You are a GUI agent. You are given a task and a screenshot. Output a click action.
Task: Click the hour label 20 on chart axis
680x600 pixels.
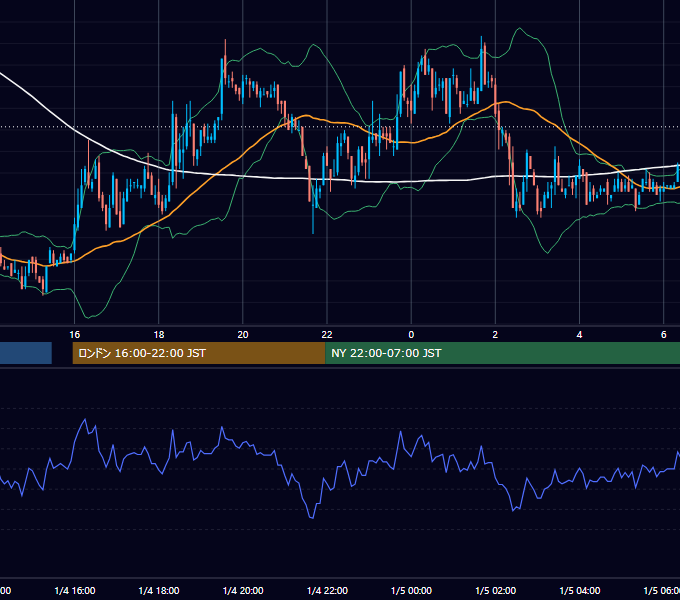click(x=243, y=334)
